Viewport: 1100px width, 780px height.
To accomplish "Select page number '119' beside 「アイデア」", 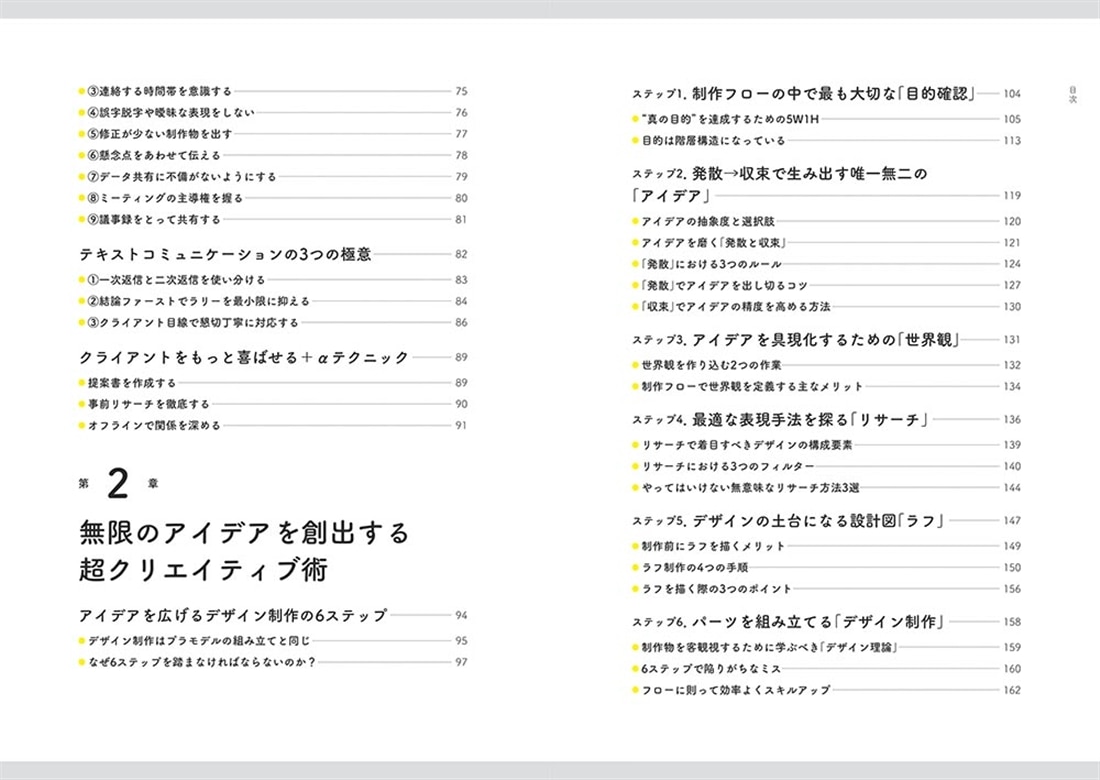I will click(1012, 196).
